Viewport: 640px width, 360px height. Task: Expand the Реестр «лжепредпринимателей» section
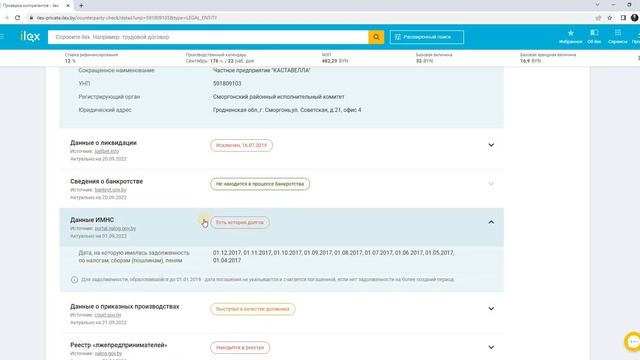click(x=491, y=347)
